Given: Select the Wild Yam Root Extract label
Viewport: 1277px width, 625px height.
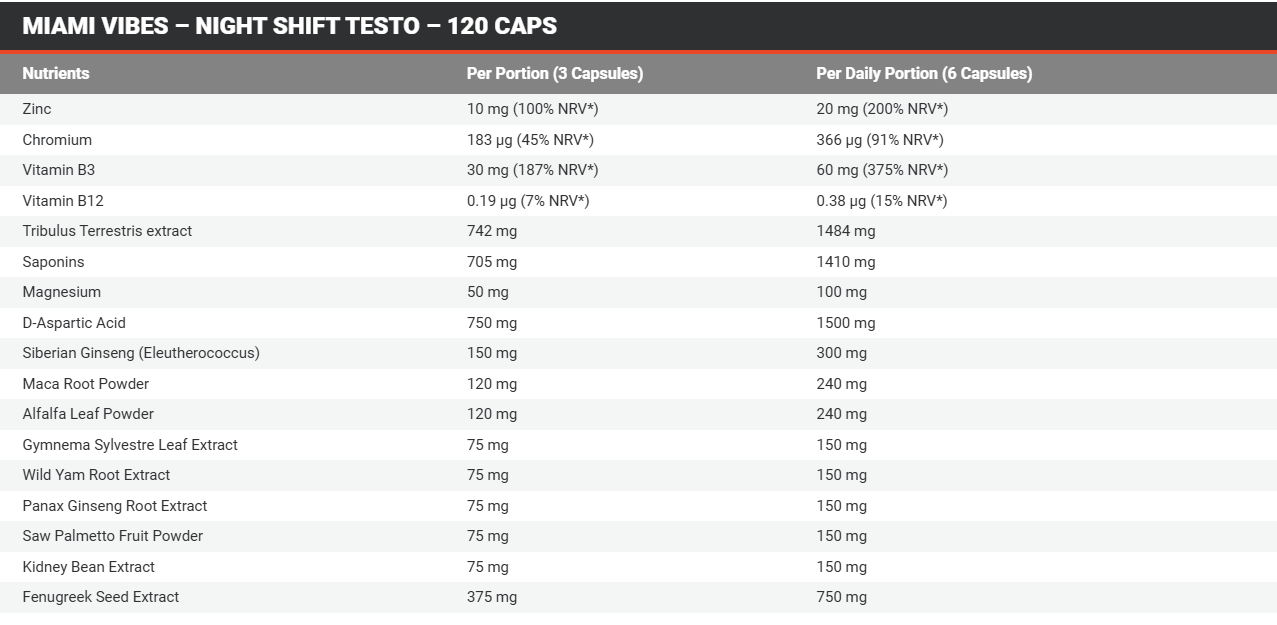Looking at the screenshot, I should (x=96, y=475).
